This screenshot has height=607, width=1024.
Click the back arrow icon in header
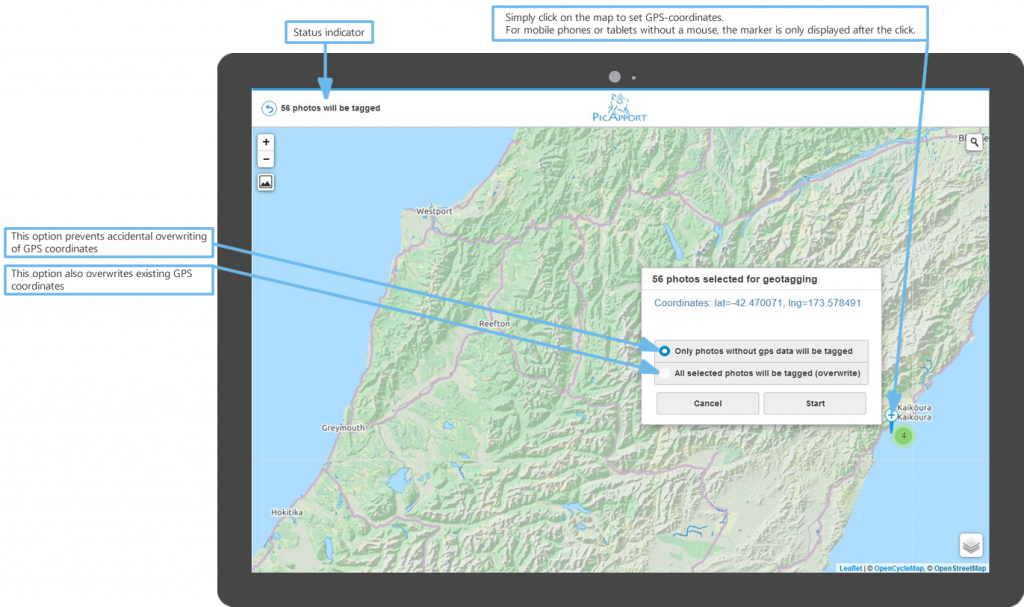tap(268, 109)
